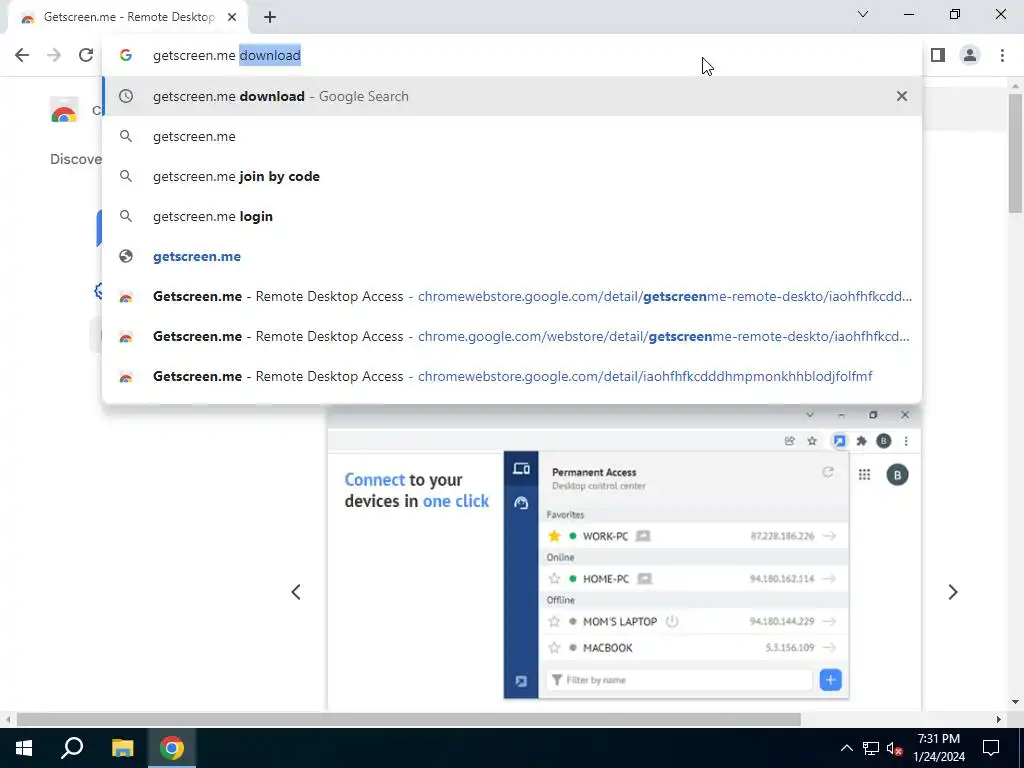This screenshot has height=768, width=1024.
Task: Choose 'getscreen.me join by code' suggestion
Action: point(512,176)
